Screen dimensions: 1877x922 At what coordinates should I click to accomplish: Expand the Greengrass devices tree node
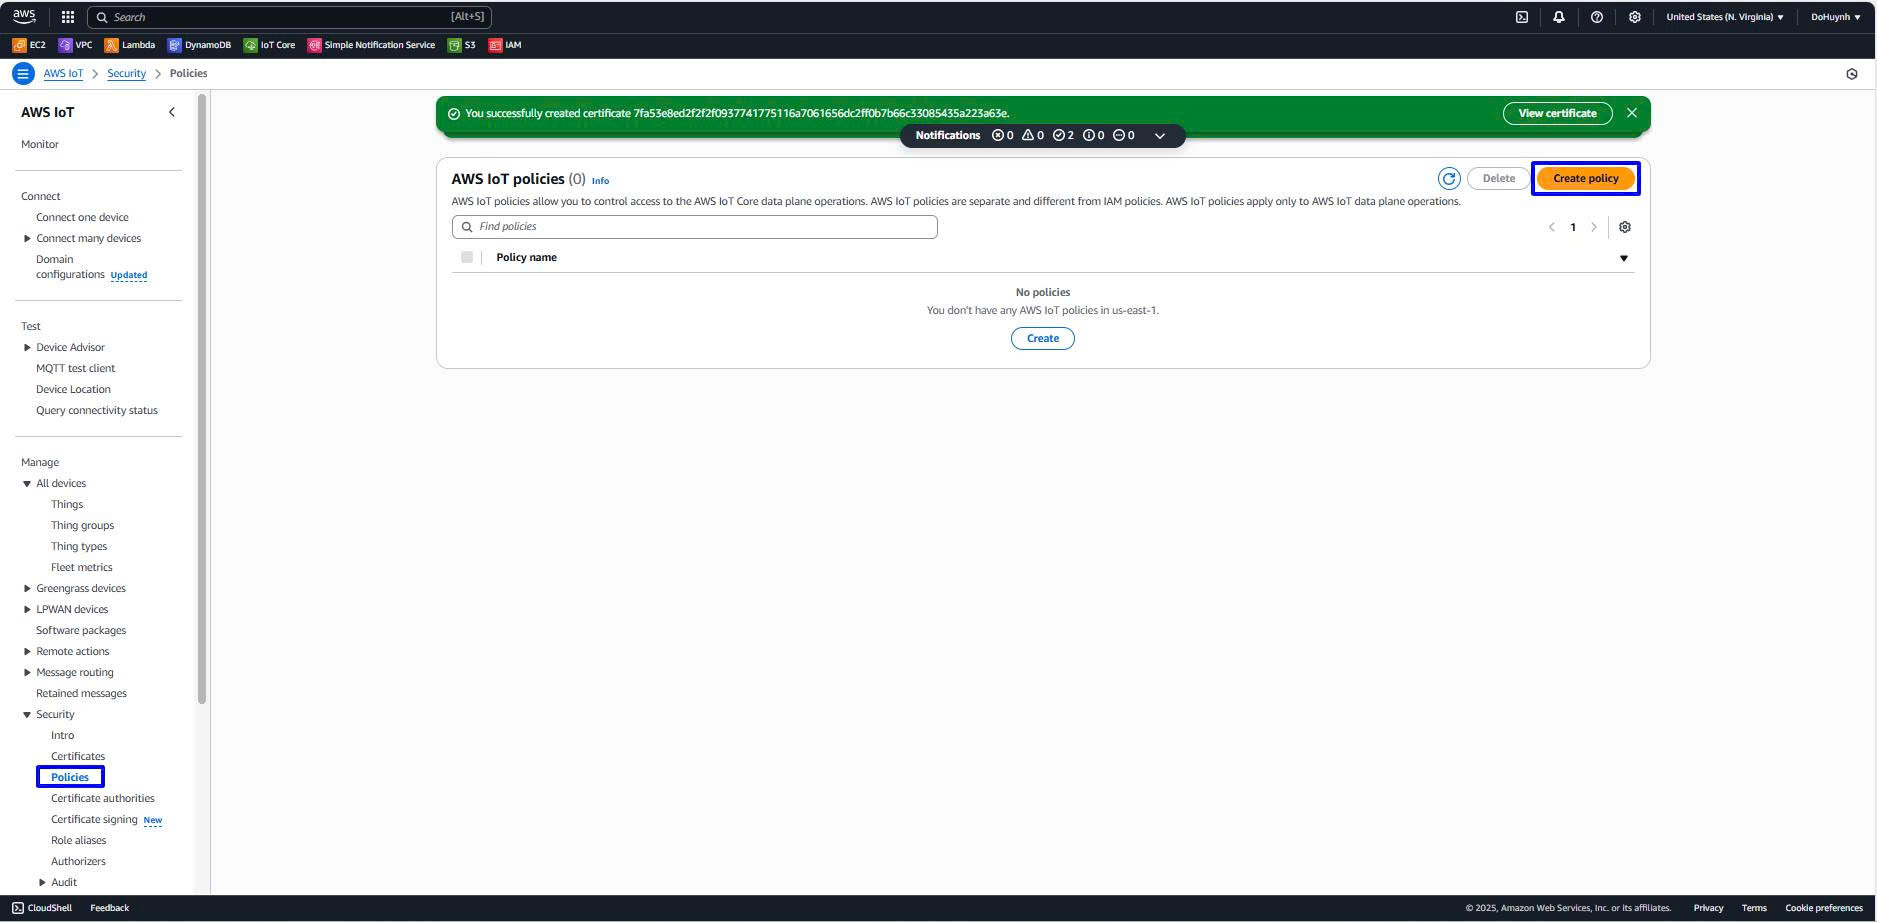tap(27, 588)
